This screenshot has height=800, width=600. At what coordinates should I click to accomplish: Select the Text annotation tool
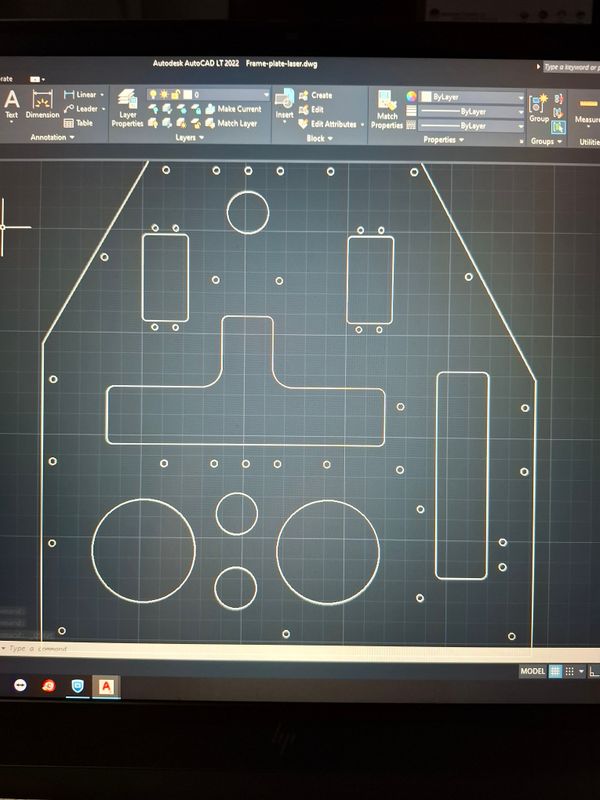click(12, 104)
